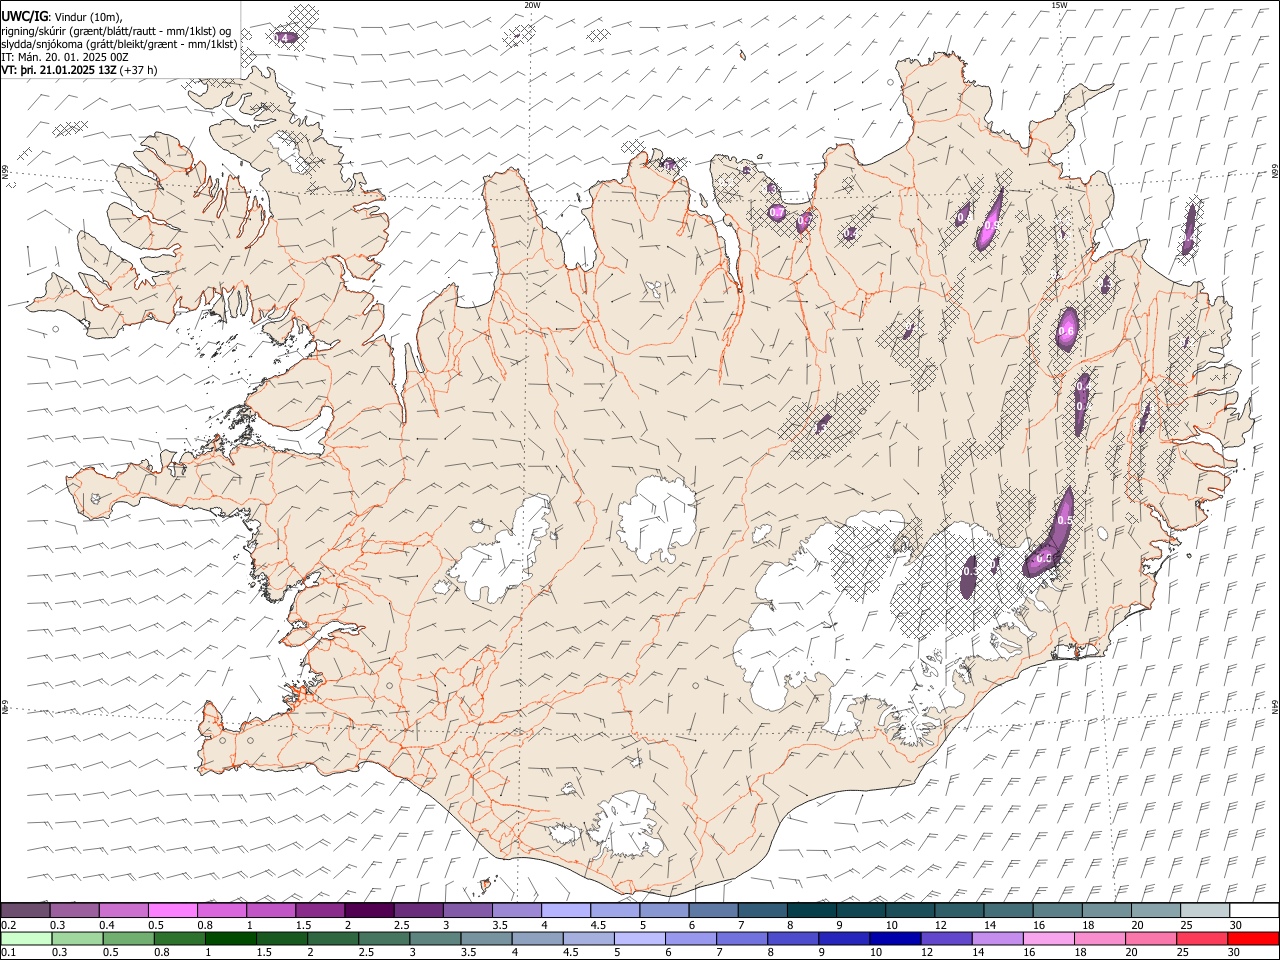This screenshot has height=960, width=1280.
Task: Click the pale green 0.1–0.3 swatch, lower legend
Action: pyautogui.click(x=26, y=938)
